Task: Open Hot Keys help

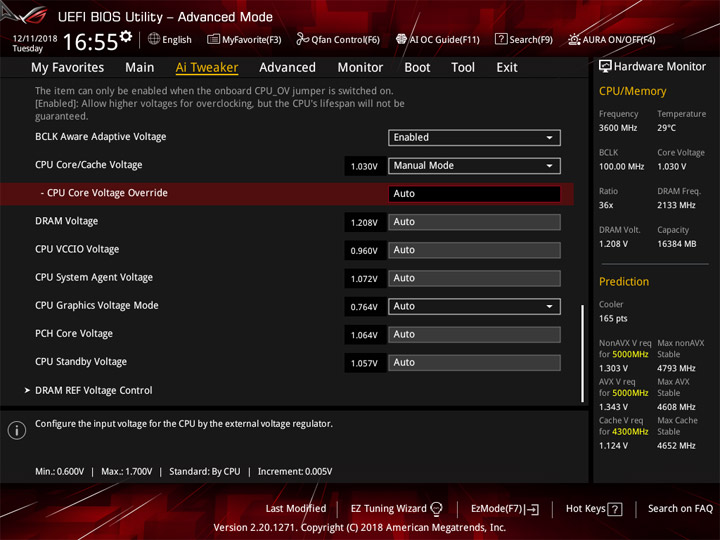Action: 594,509
